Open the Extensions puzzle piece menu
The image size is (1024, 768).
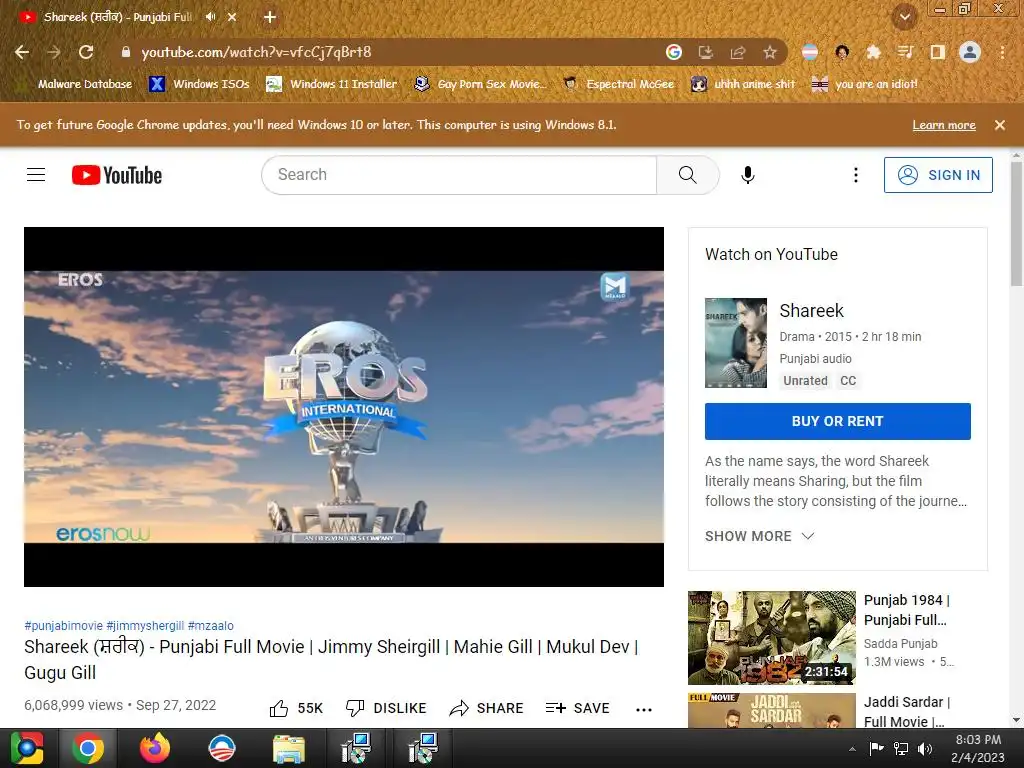874,52
